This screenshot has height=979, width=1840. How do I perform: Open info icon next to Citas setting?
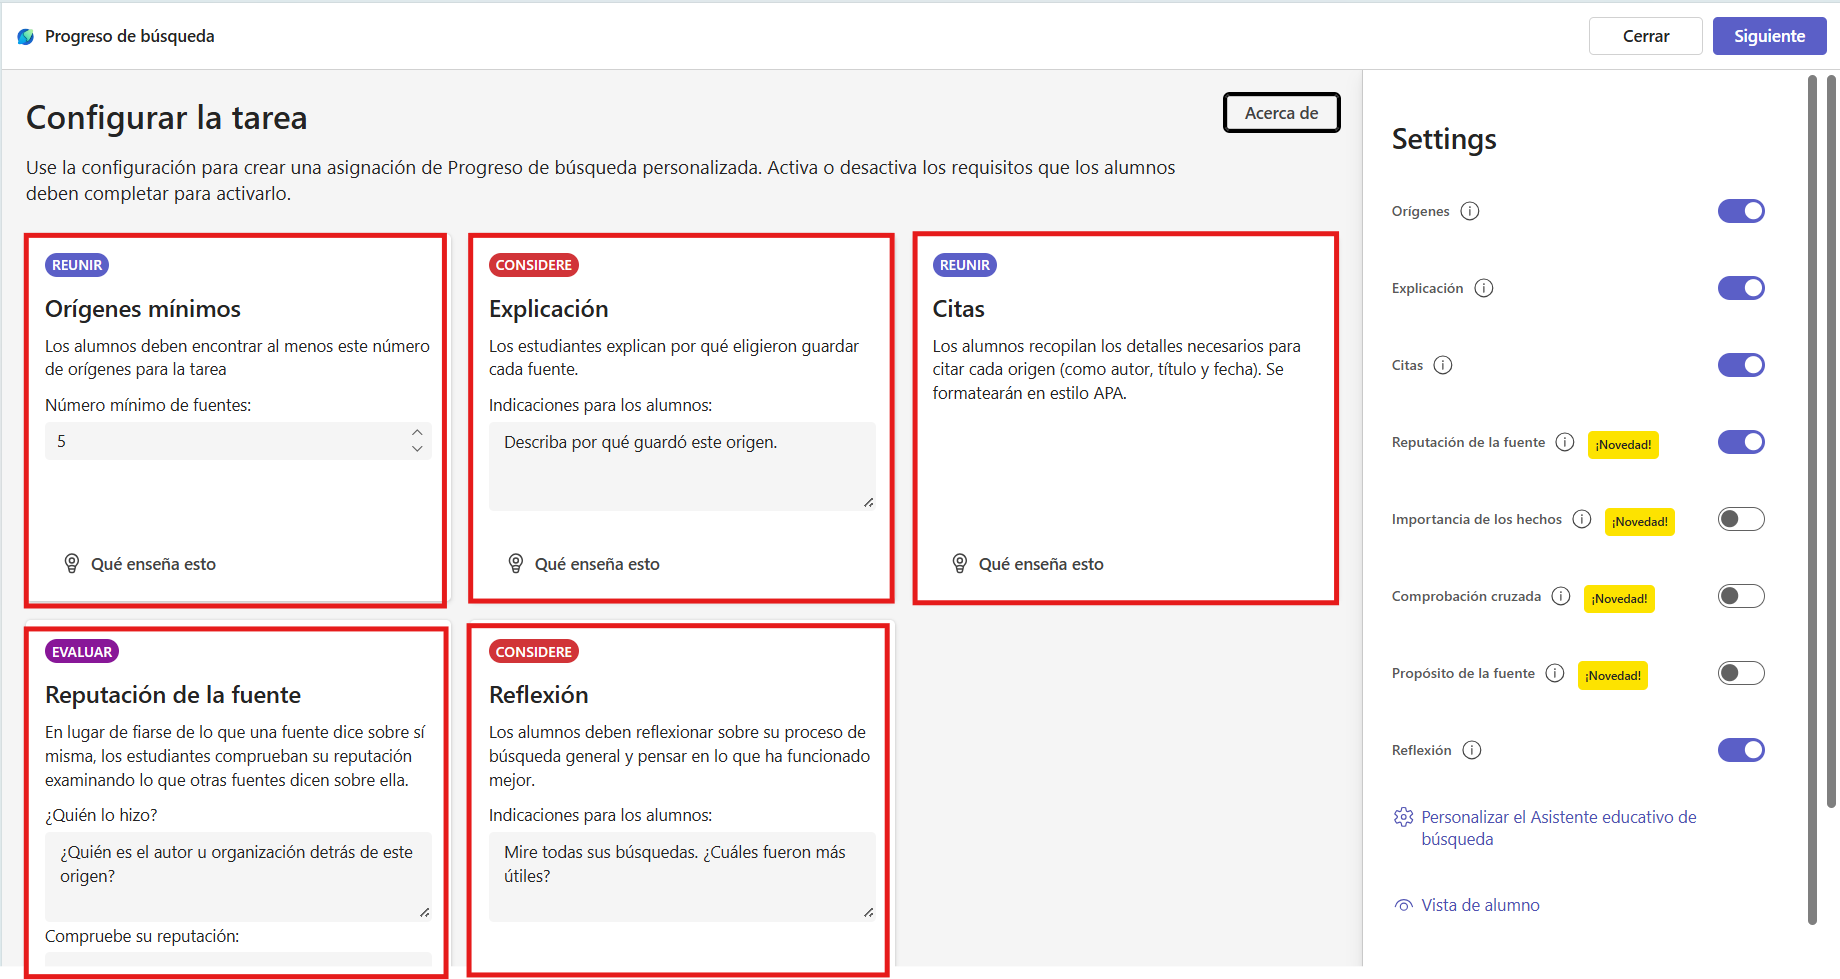pos(1443,365)
